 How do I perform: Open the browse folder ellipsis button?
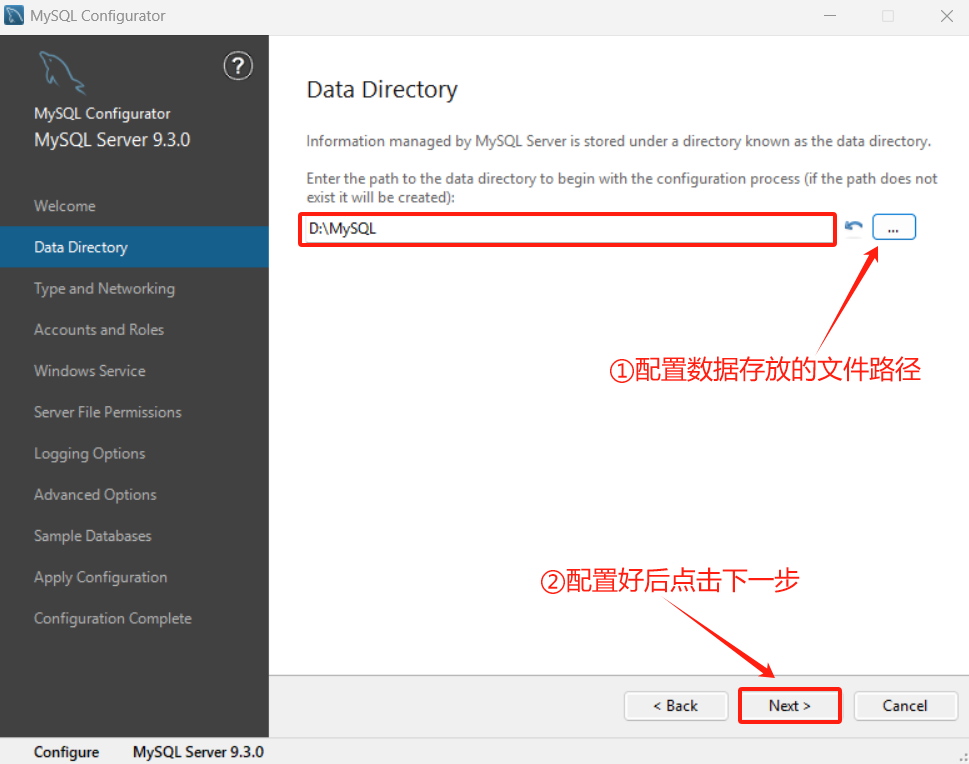(894, 227)
